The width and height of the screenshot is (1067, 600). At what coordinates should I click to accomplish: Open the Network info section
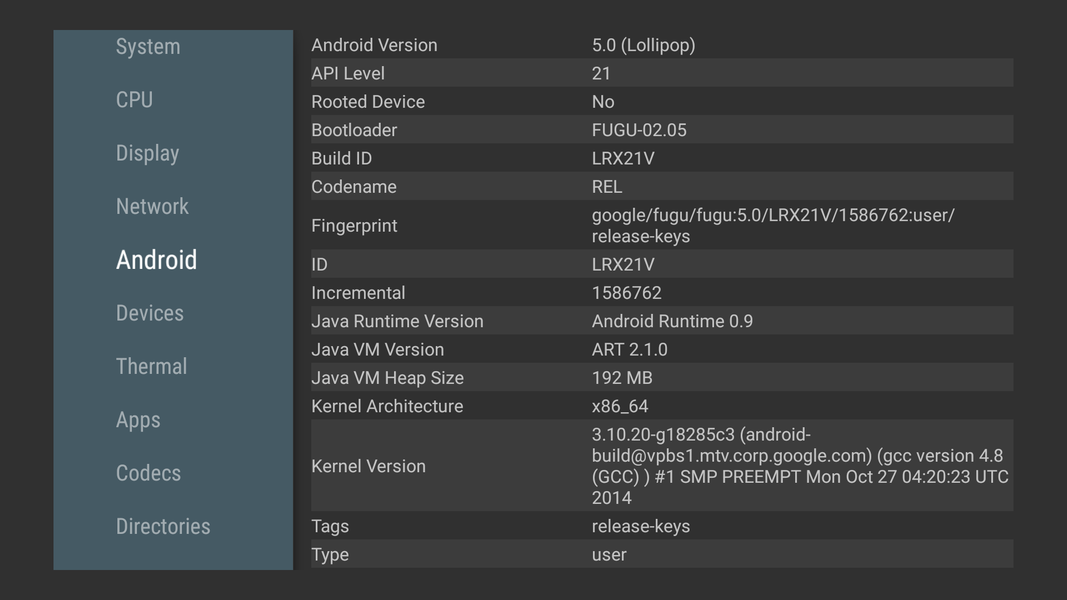click(x=152, y=207)
